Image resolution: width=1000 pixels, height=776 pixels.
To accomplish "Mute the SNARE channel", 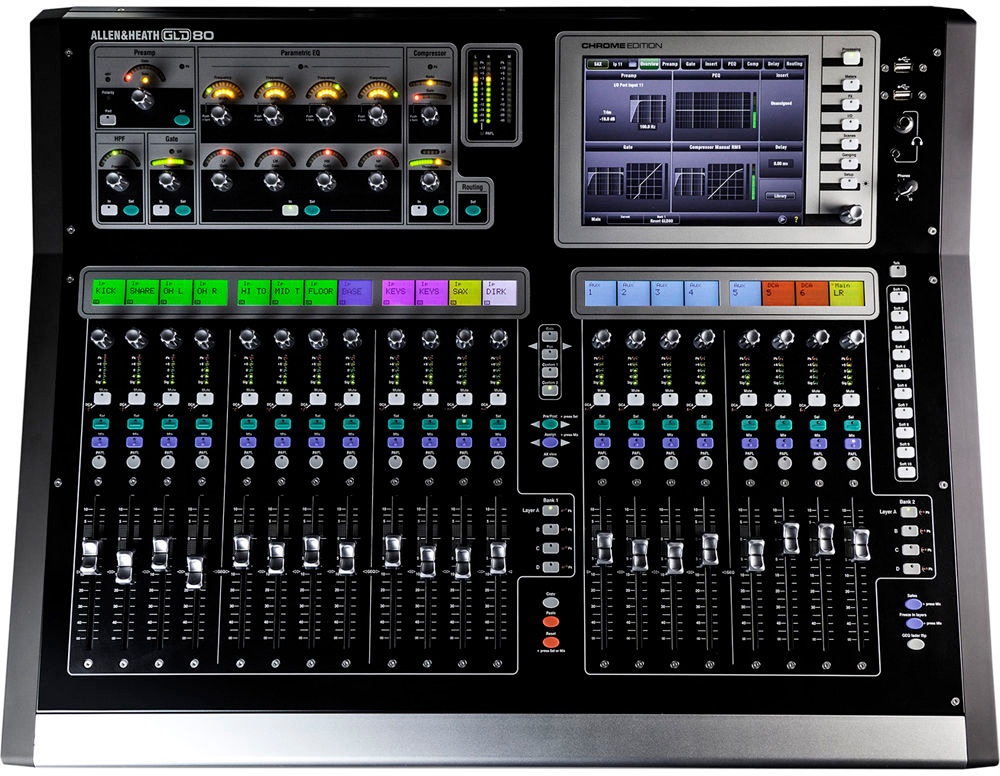I will coord(136,399).
